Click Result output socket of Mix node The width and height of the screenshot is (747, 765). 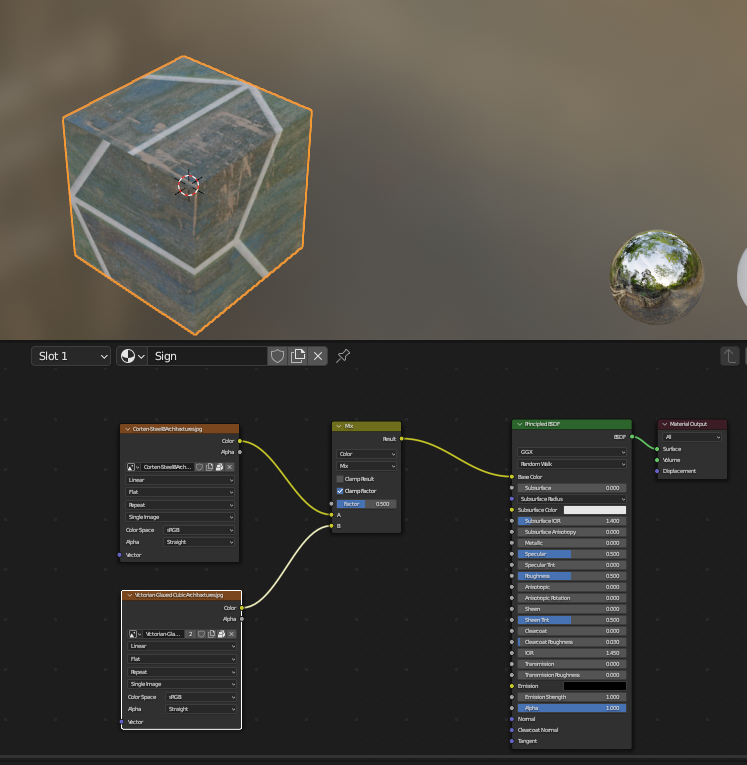(x=402, y=439)
